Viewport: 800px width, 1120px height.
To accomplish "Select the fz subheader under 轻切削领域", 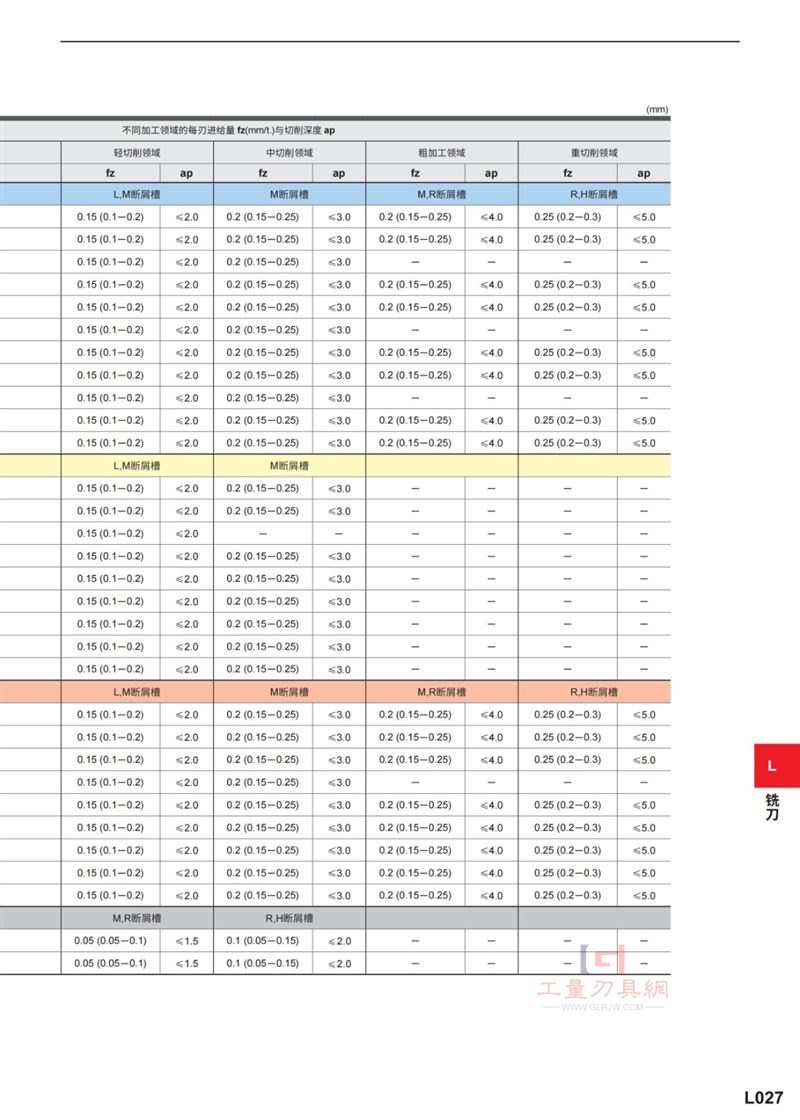I will pos(111,173).
